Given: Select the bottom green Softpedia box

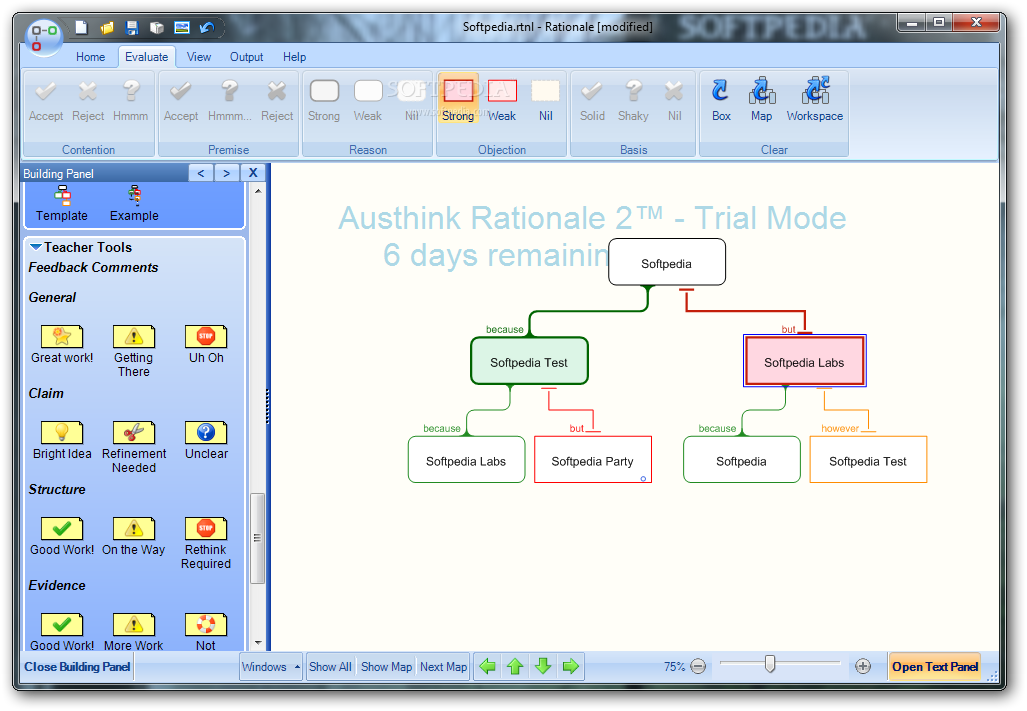Looking at the screenshot, I should tap(741, 460).
